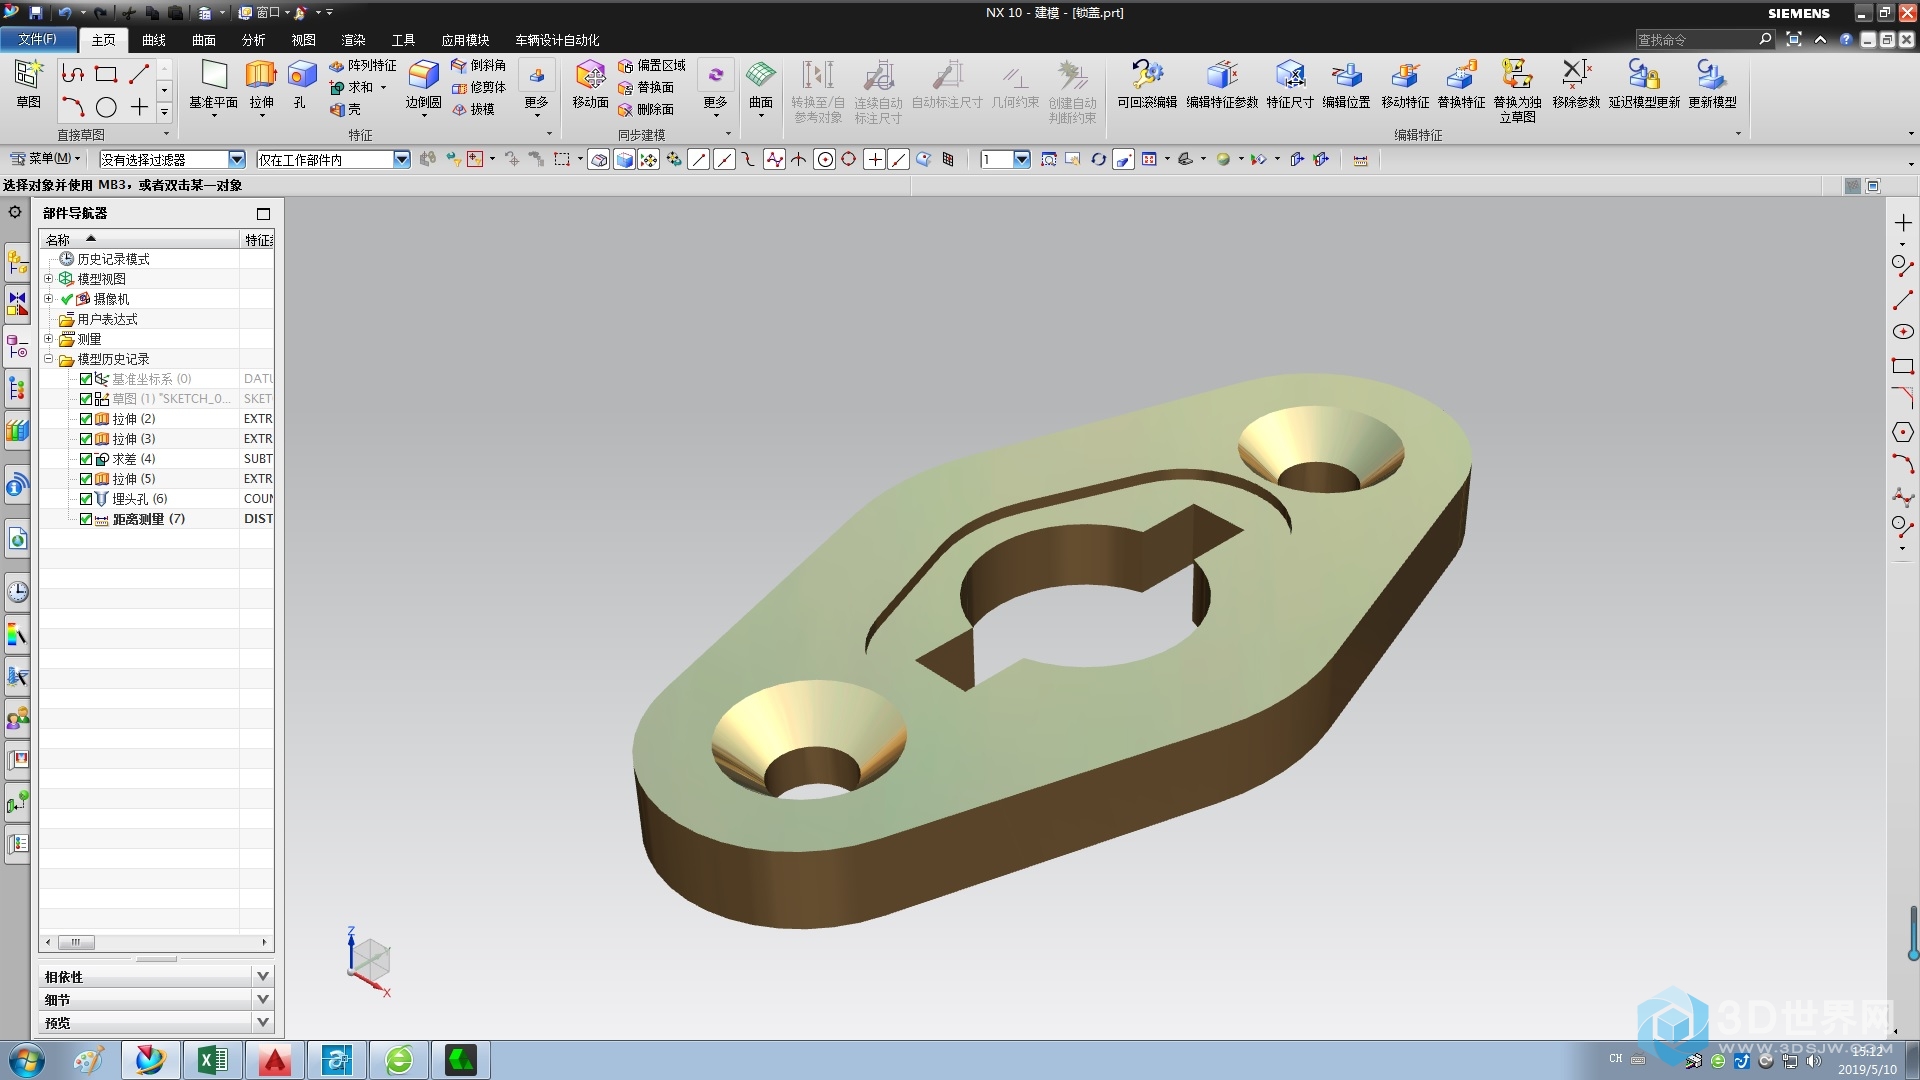Select the 用户表达式 tree item

[x=107, y=319]
